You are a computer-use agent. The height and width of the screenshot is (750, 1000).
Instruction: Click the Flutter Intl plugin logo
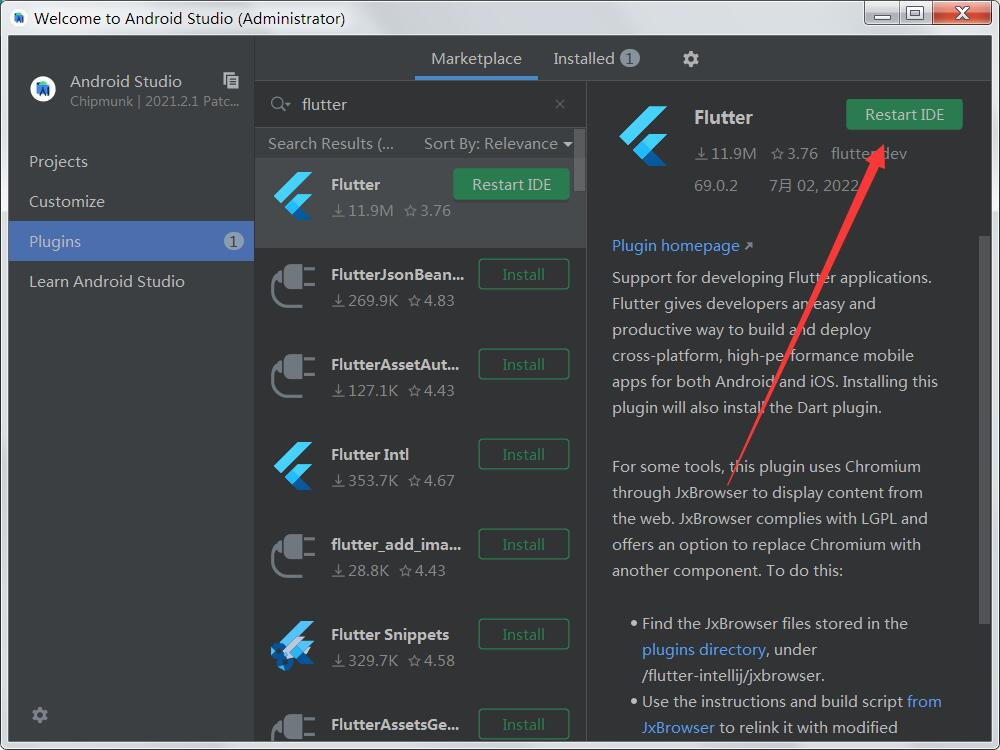tap(293, 466)
